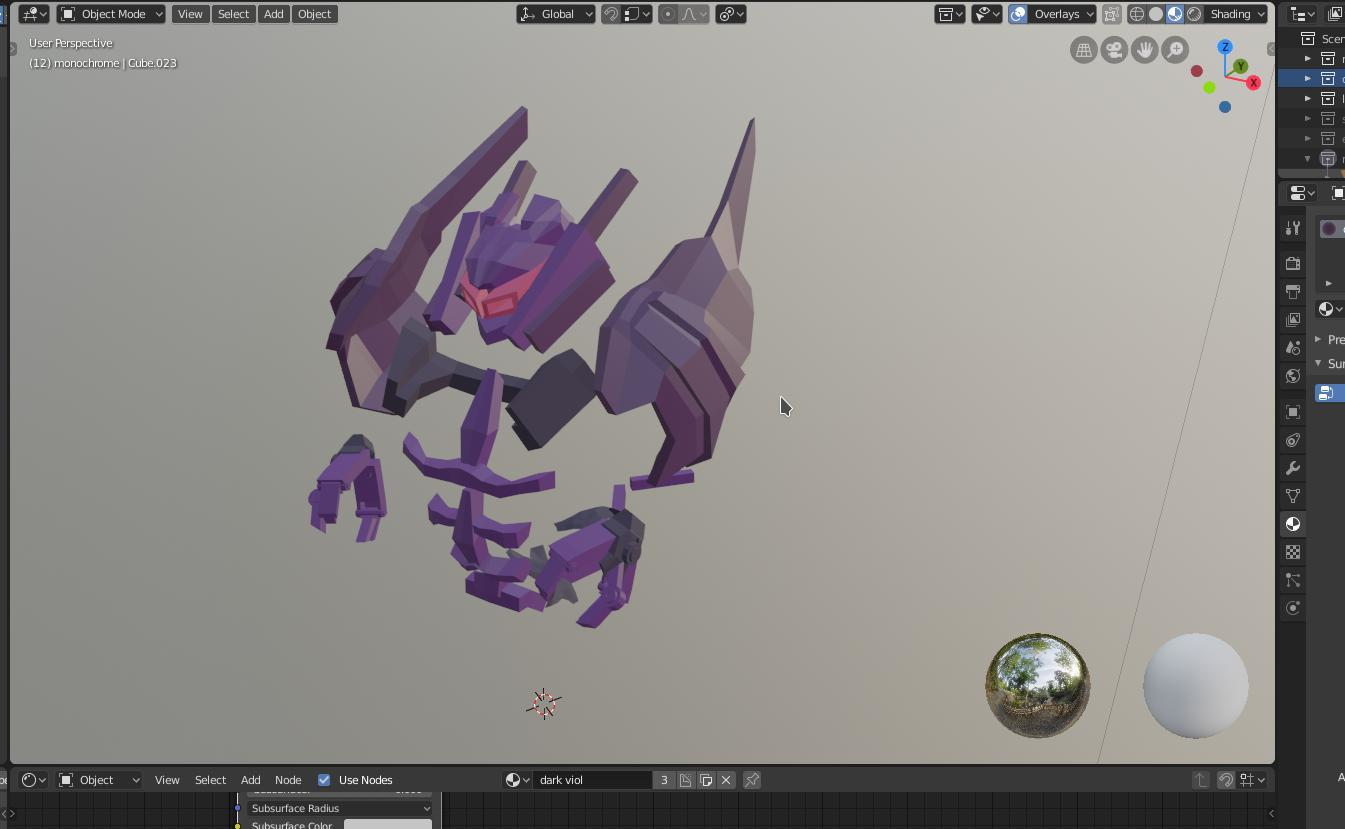This screenshot has width=1345, height=829.
Task: Toggle viewport overlays visibility
Action: (1018, 14)
